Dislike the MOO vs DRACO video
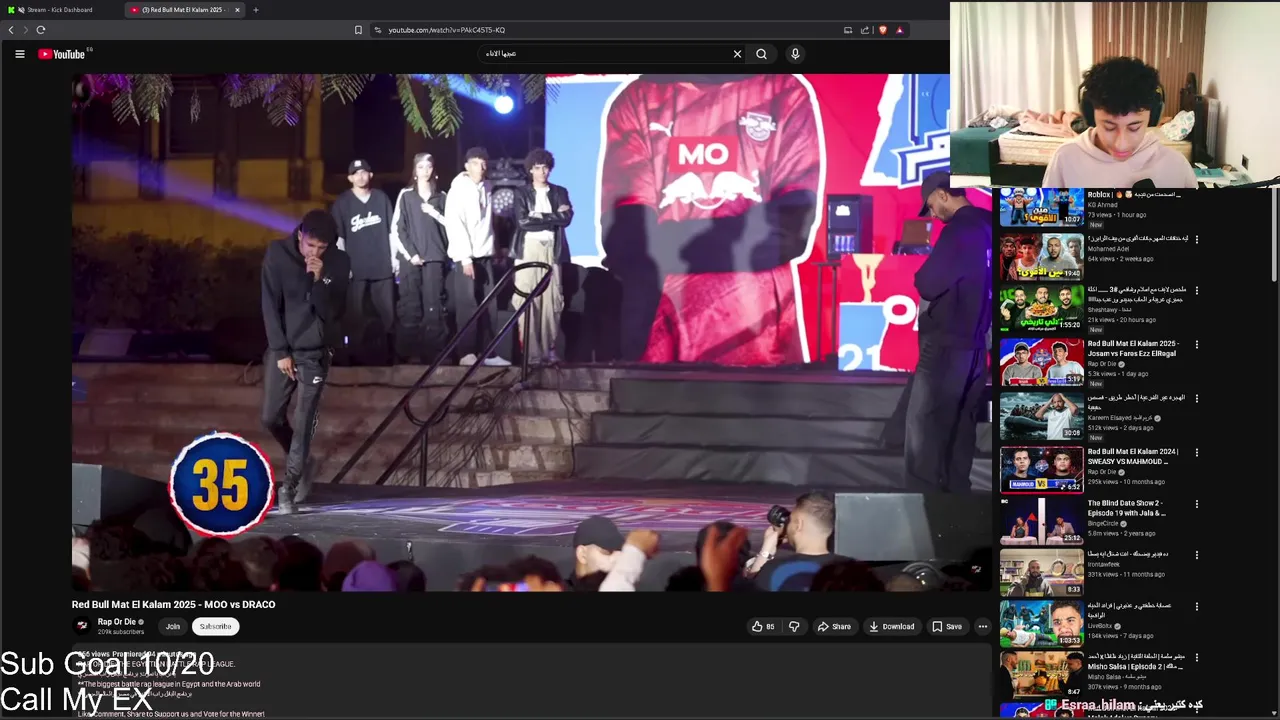Image resolution: width=1280 pixels, height=720 pixels. tap(794, 627)
